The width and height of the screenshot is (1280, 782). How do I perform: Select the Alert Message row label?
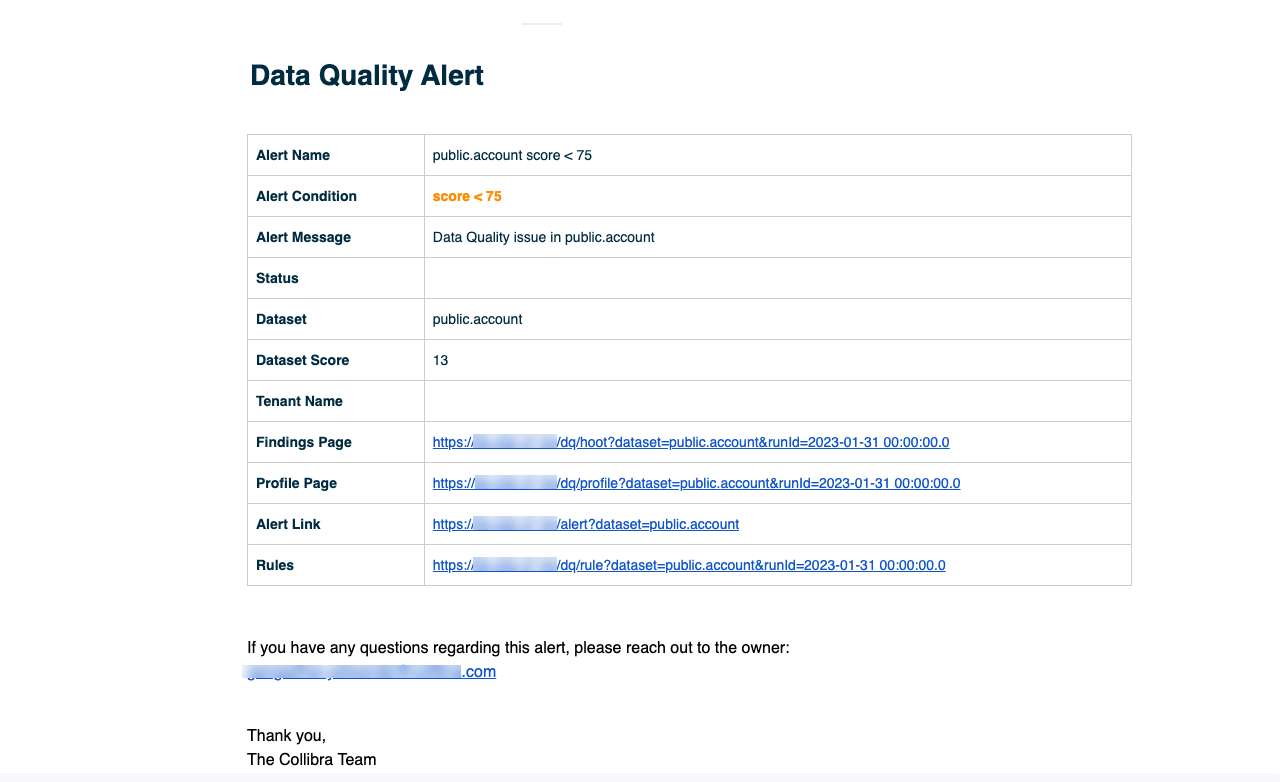click(303, 237)
